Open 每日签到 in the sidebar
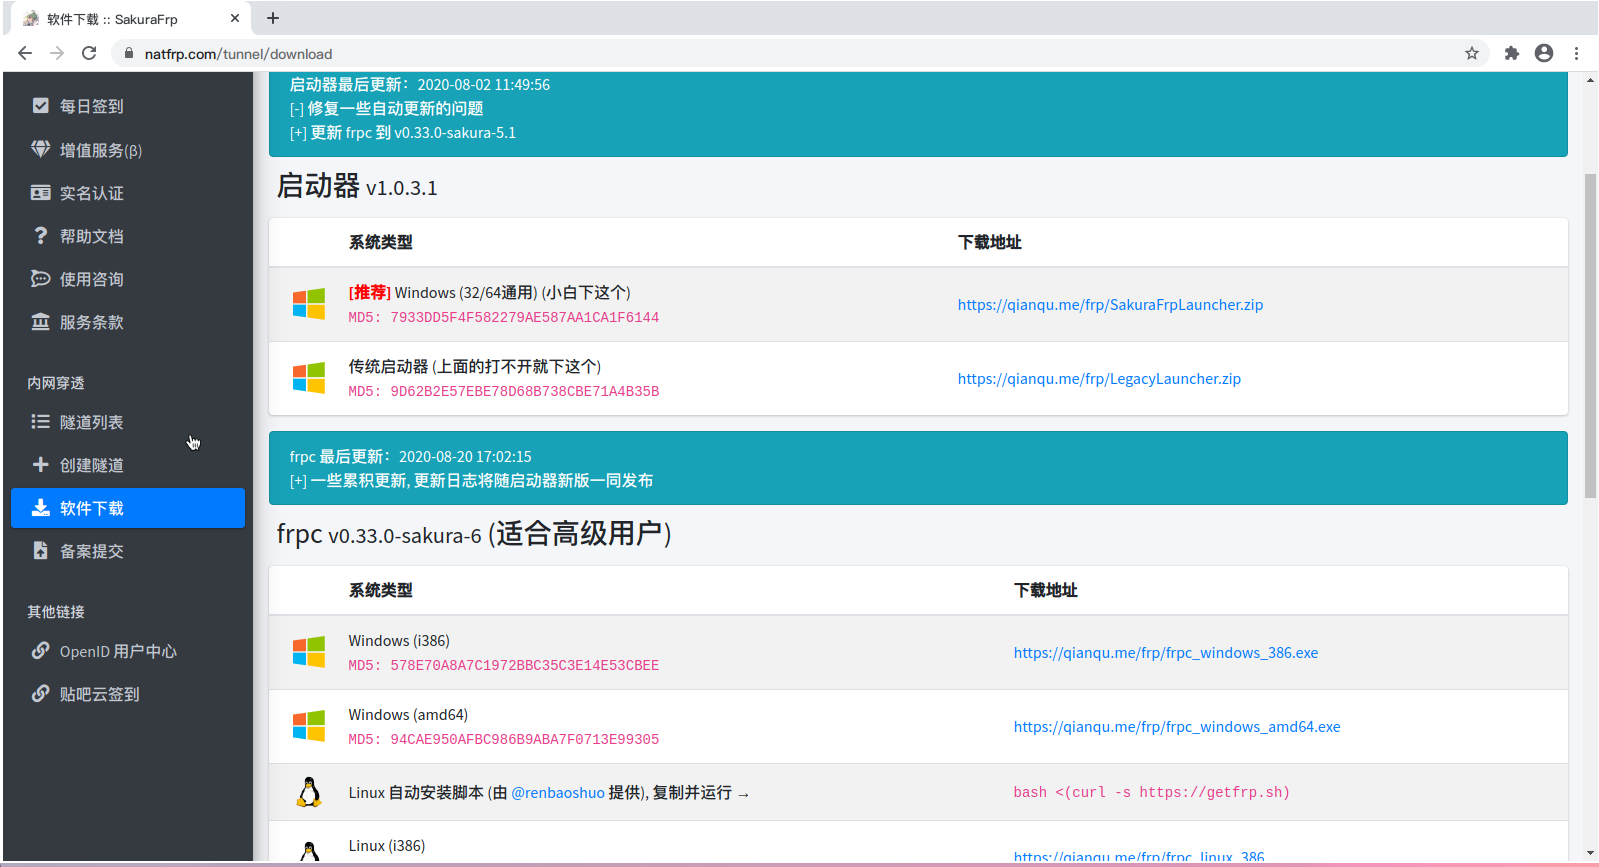 pos(128,106)
